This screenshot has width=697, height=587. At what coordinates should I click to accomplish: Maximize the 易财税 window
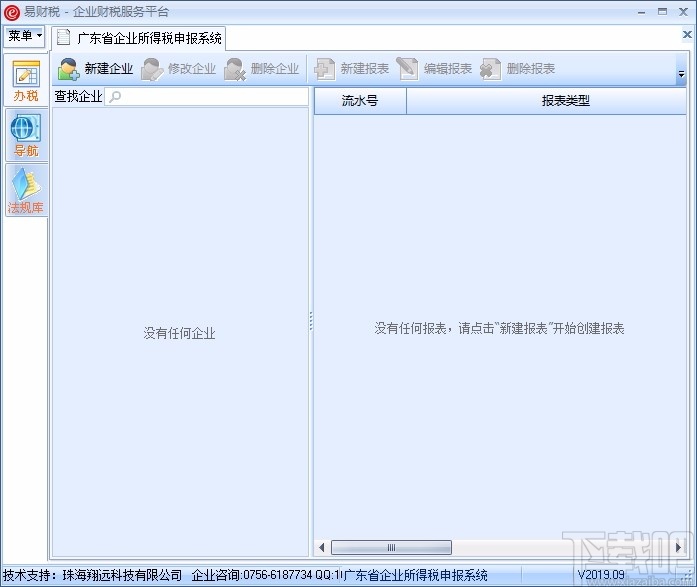(662, 12)
